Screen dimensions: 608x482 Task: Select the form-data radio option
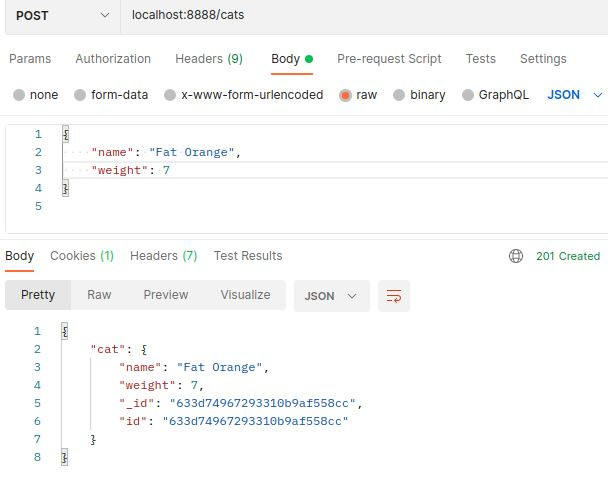(x=81, y=95)
